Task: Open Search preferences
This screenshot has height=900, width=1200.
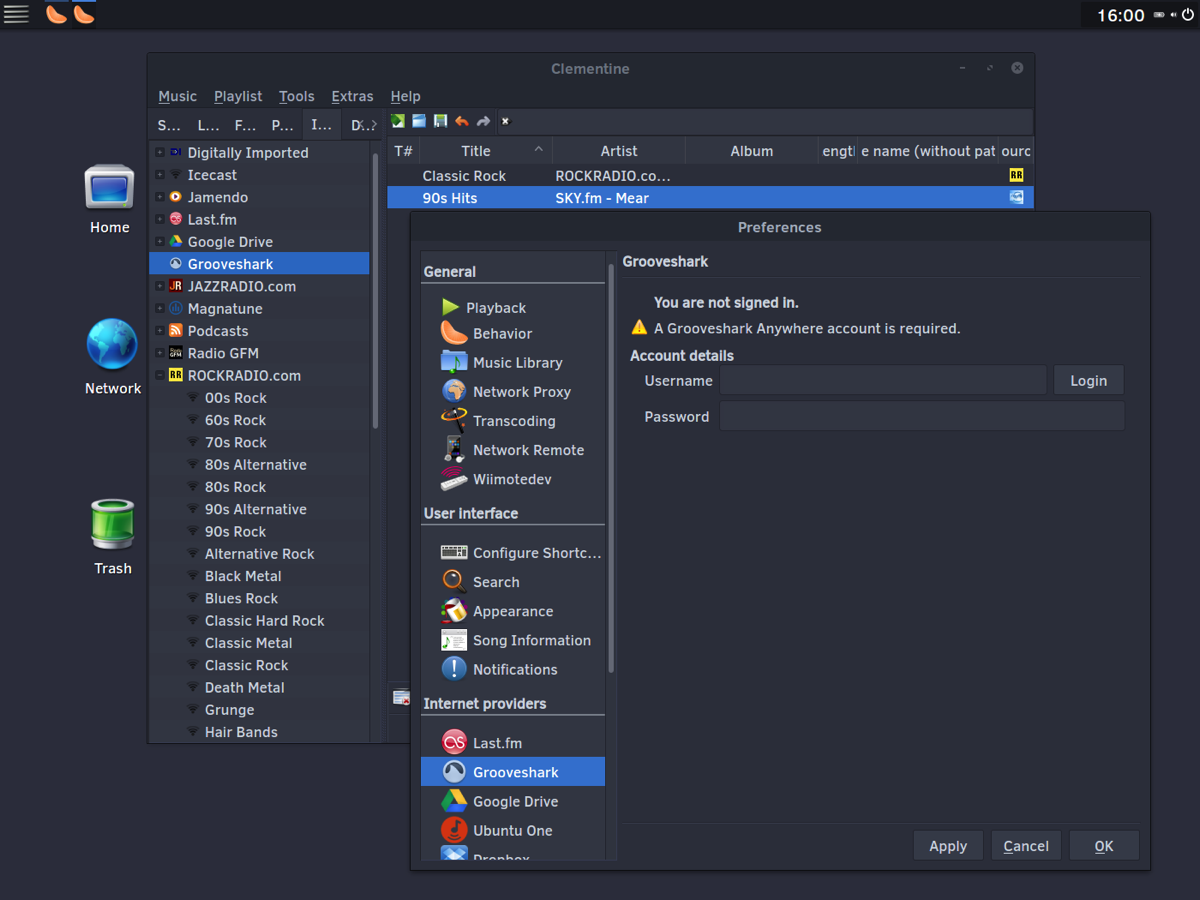Action: click(479, 581)
